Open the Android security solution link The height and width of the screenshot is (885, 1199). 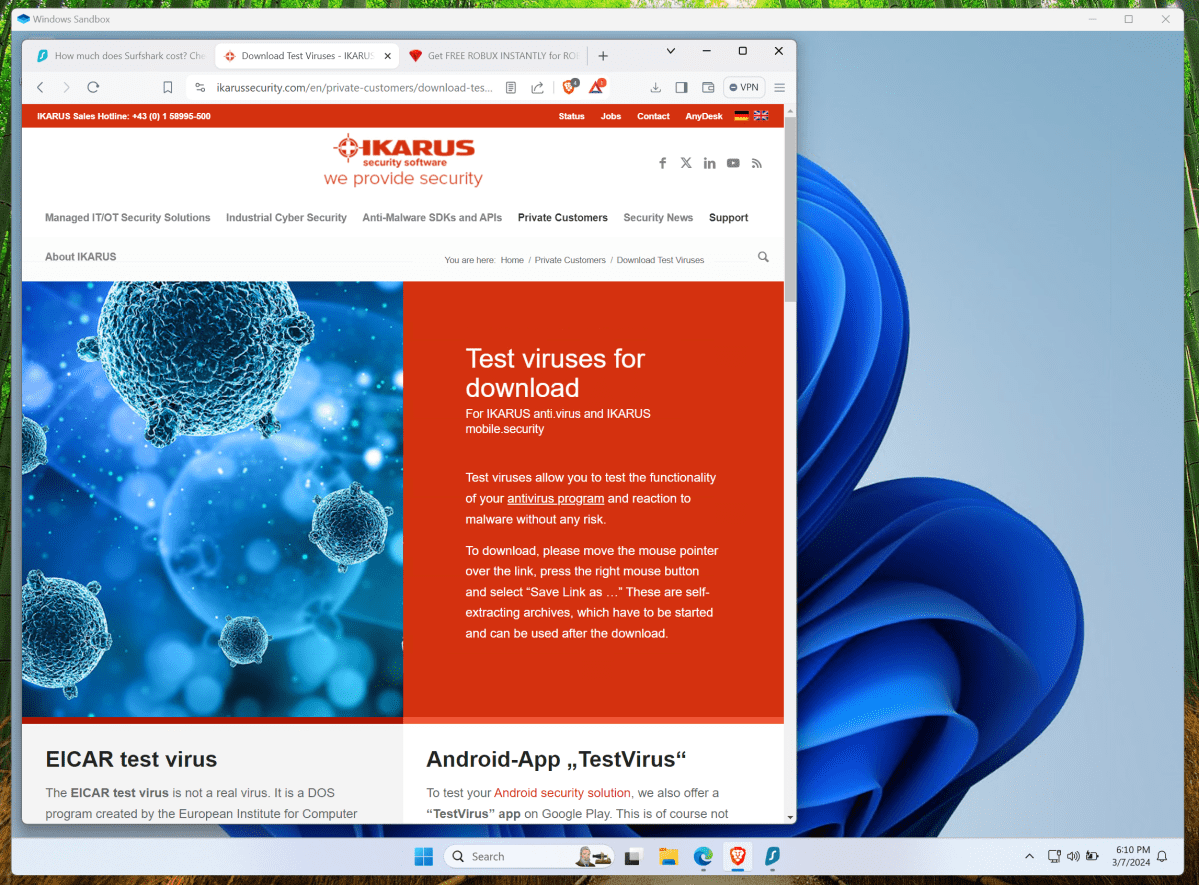pyautogui.click(x=561, y=792)
